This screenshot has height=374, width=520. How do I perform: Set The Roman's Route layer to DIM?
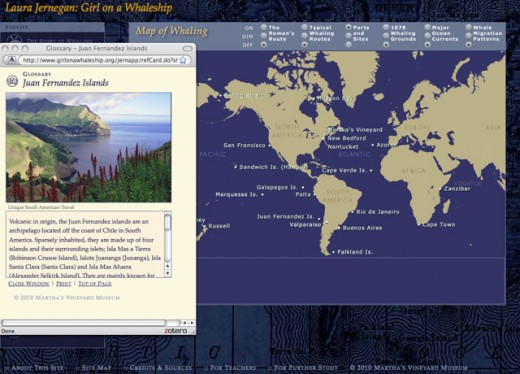264,36
